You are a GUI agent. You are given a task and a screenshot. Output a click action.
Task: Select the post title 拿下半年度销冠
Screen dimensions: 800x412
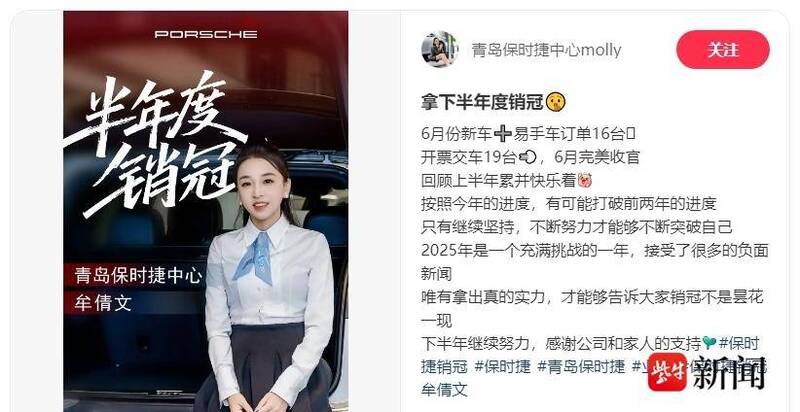click(x=482, y=102)
